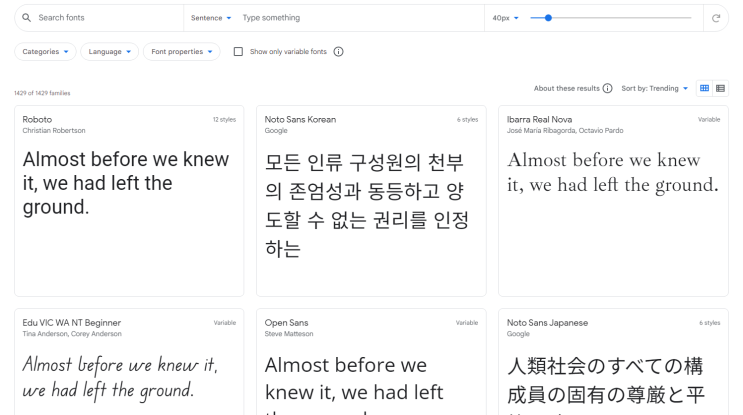Screen dimensions: 743x415
Task: Click the 12 styles label on Roboto
Action: tap(224, 120)
